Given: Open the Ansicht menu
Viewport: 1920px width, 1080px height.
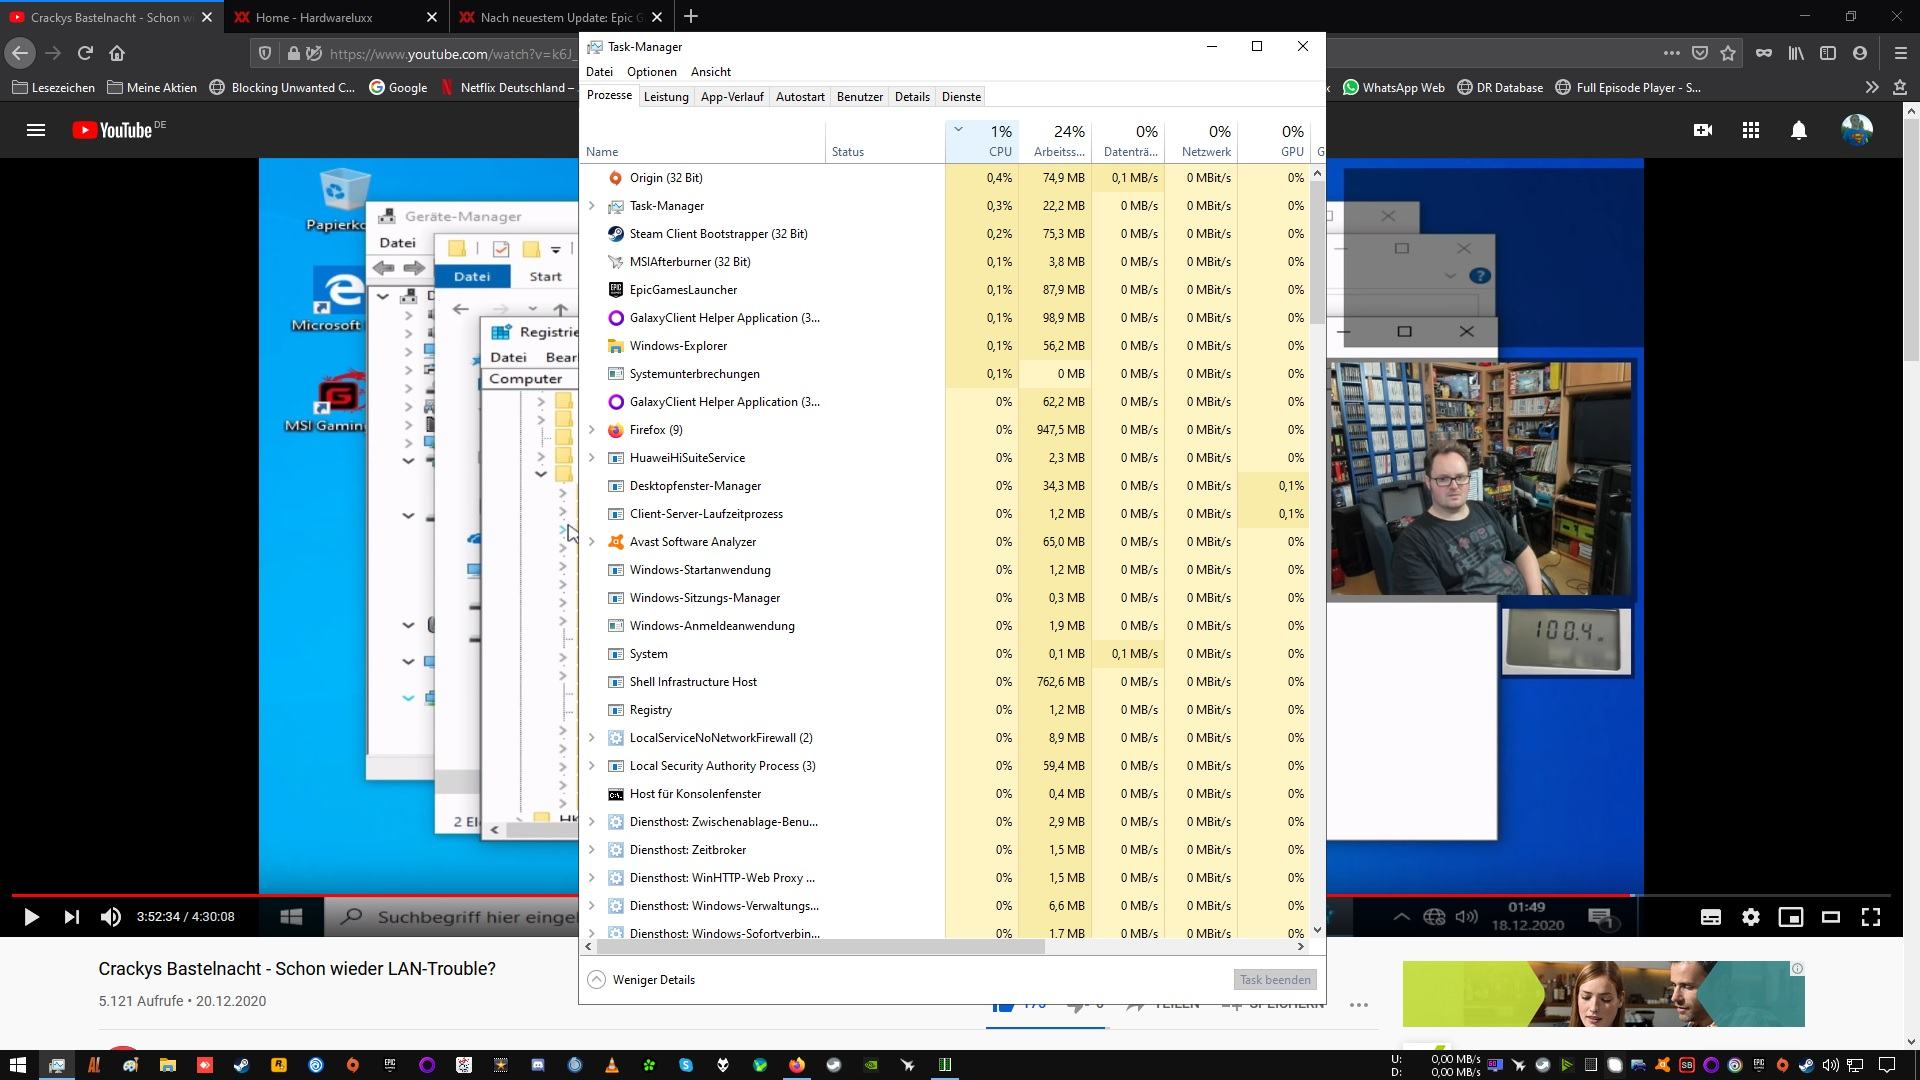Looking at the screenshot, I should (x=711, y=72).
